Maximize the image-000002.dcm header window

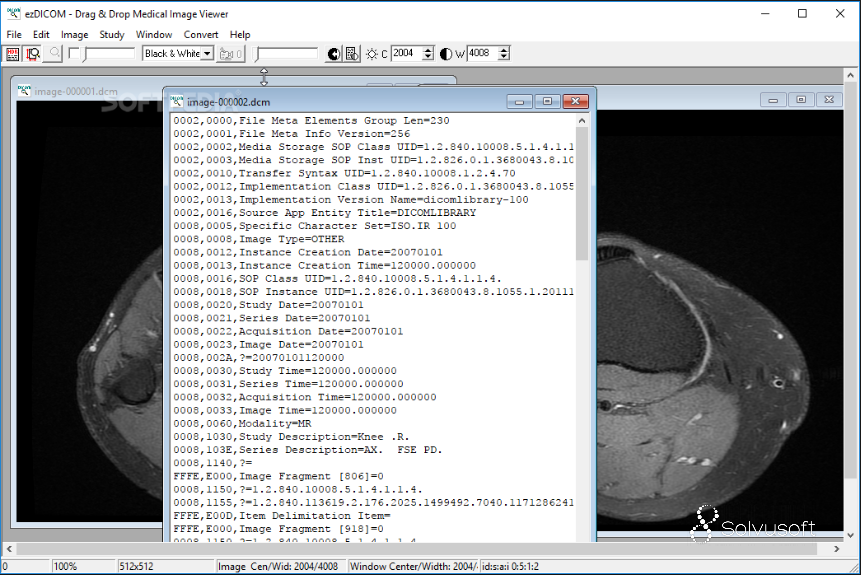pyautogui.click(x=547, y=101)
